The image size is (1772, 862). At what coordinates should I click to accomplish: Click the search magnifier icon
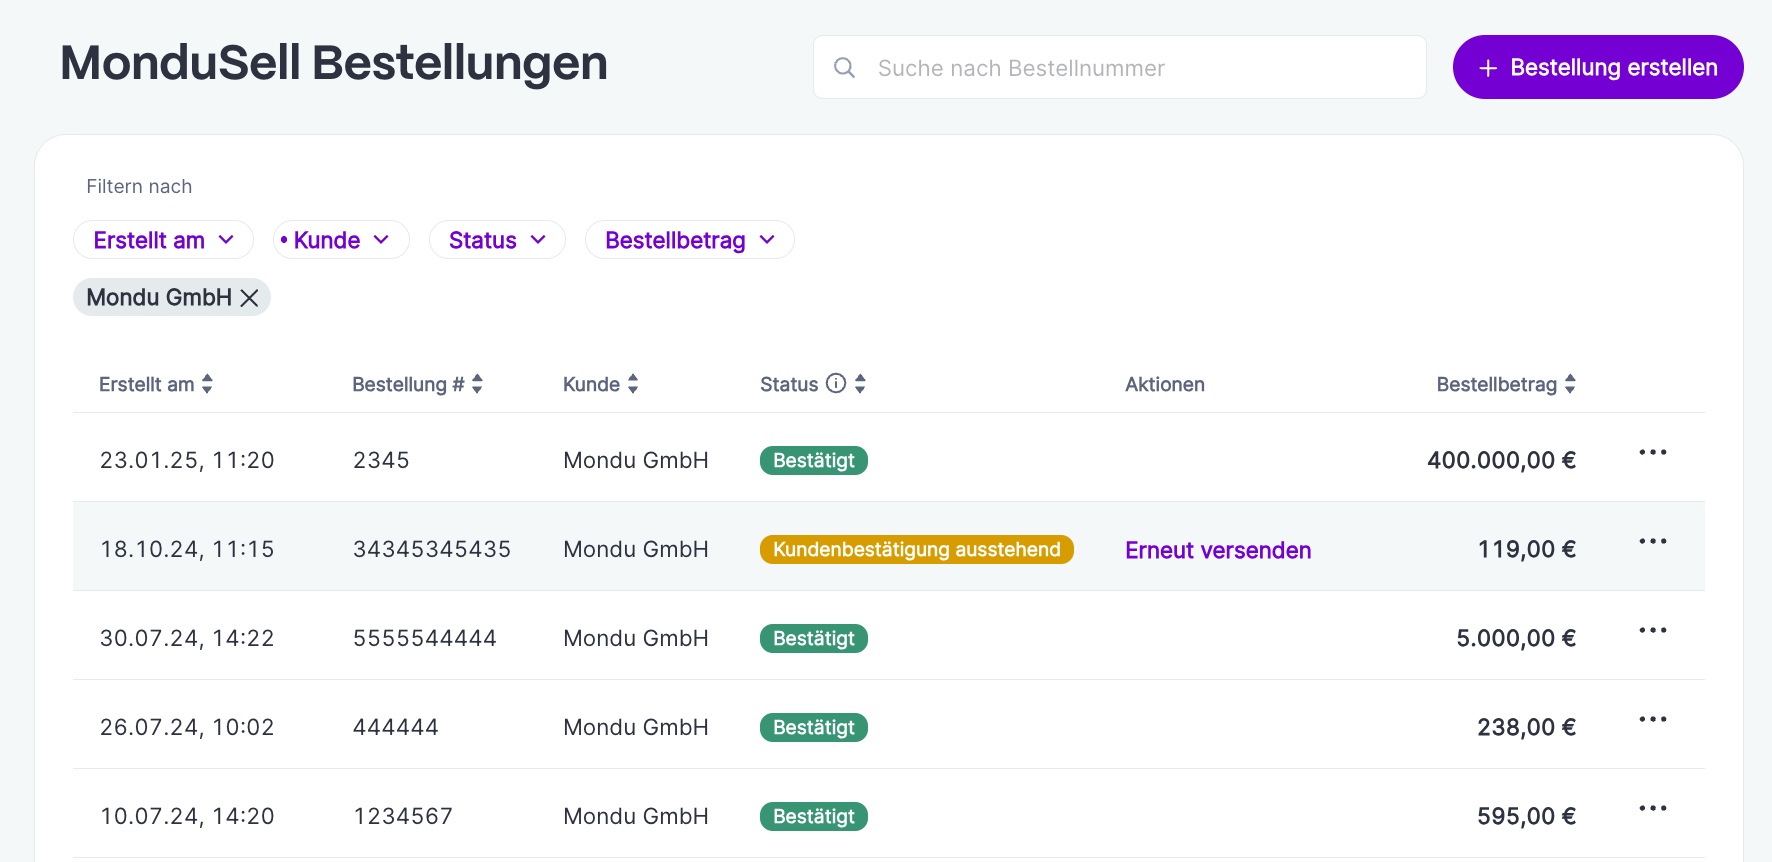point(844,67)
